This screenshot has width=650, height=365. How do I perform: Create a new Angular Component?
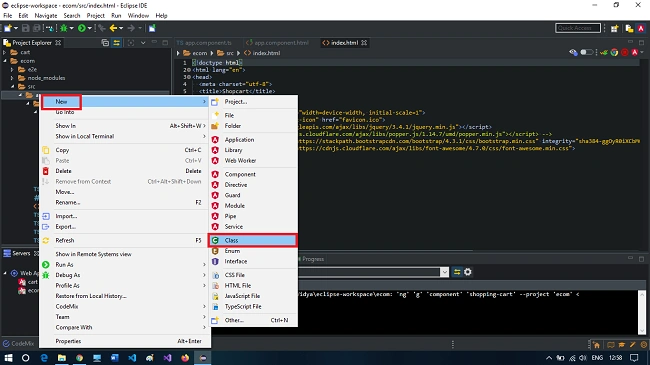(x=252, y=174)
